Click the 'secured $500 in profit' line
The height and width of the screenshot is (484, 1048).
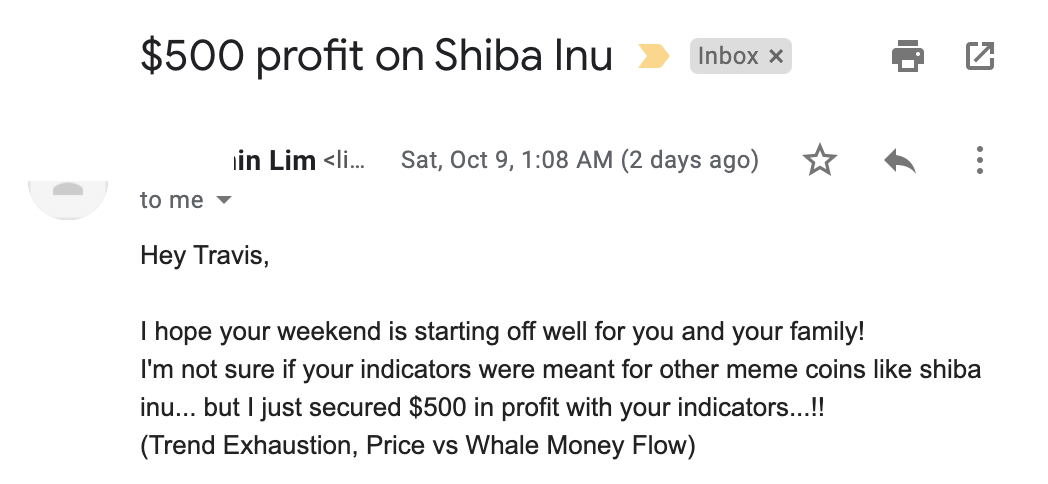tap(483, 408)
